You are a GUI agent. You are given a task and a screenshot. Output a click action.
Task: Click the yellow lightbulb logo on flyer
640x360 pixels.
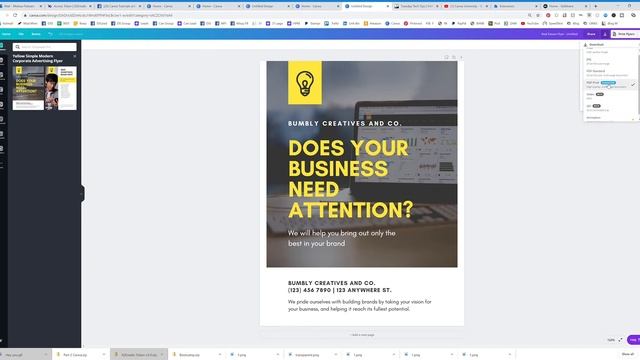point(305,83)
